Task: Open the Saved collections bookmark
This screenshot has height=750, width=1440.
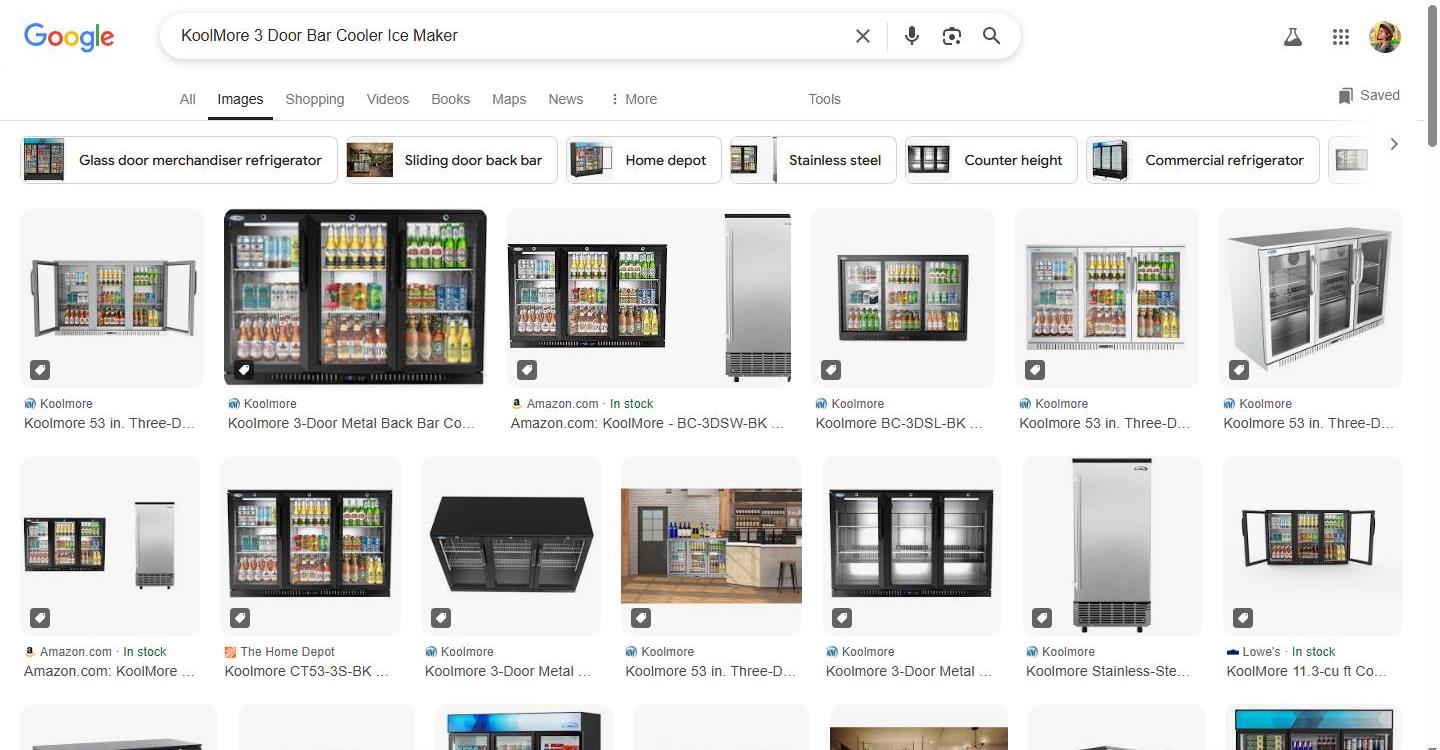Action: point(1369,96)
